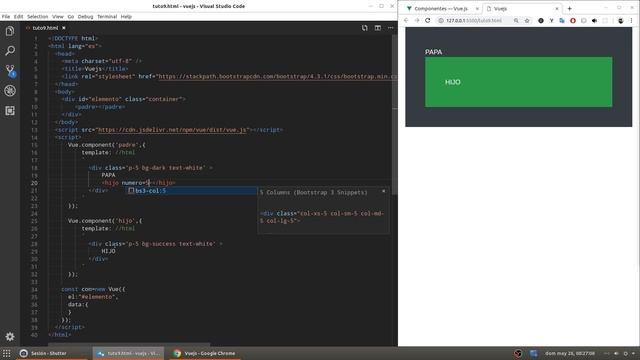
Task: Switch to the Vuejs Chrome tab
Action: [x=522, y=9]
